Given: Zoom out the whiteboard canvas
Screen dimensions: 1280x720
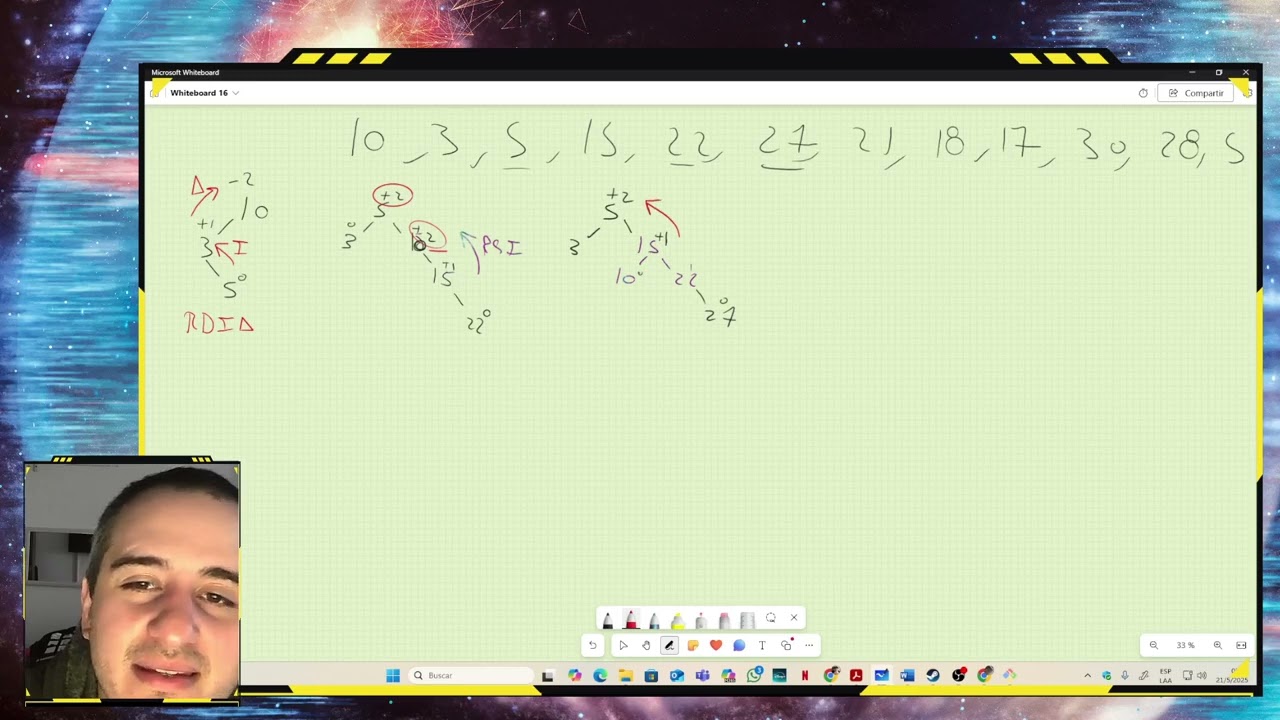Looking at the screenshot, I should pos(1153,645).
